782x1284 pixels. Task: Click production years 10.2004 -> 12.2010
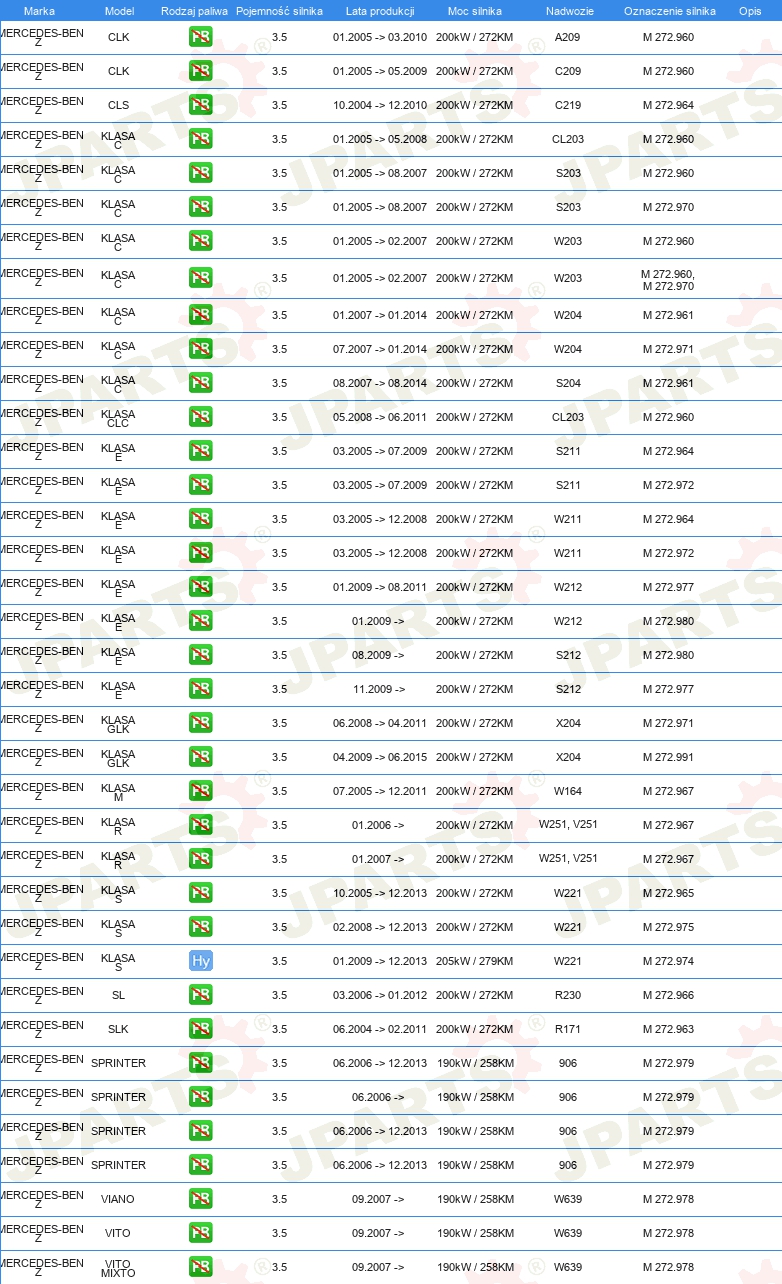380,105
